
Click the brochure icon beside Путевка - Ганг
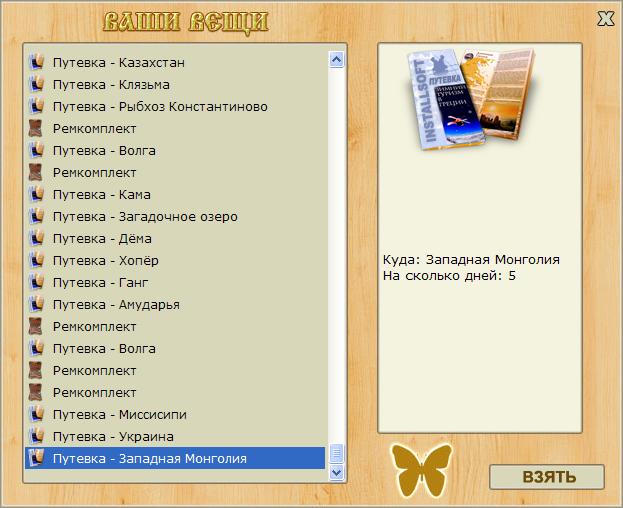click(x=36, y=282)
